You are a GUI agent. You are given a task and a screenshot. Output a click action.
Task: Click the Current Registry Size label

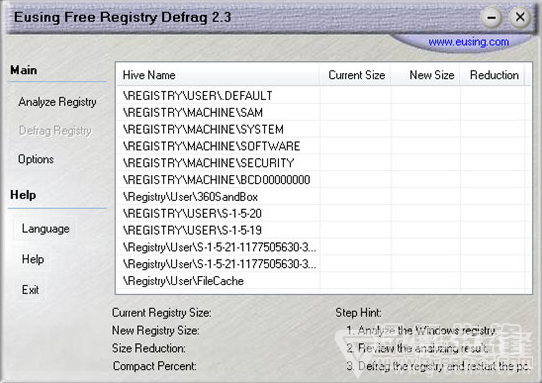(161, 313)
